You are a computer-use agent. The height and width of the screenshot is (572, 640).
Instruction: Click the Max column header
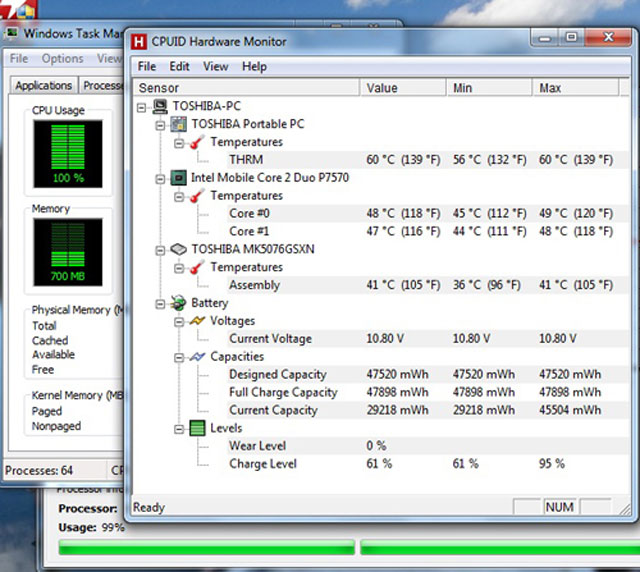pos(576,88)
